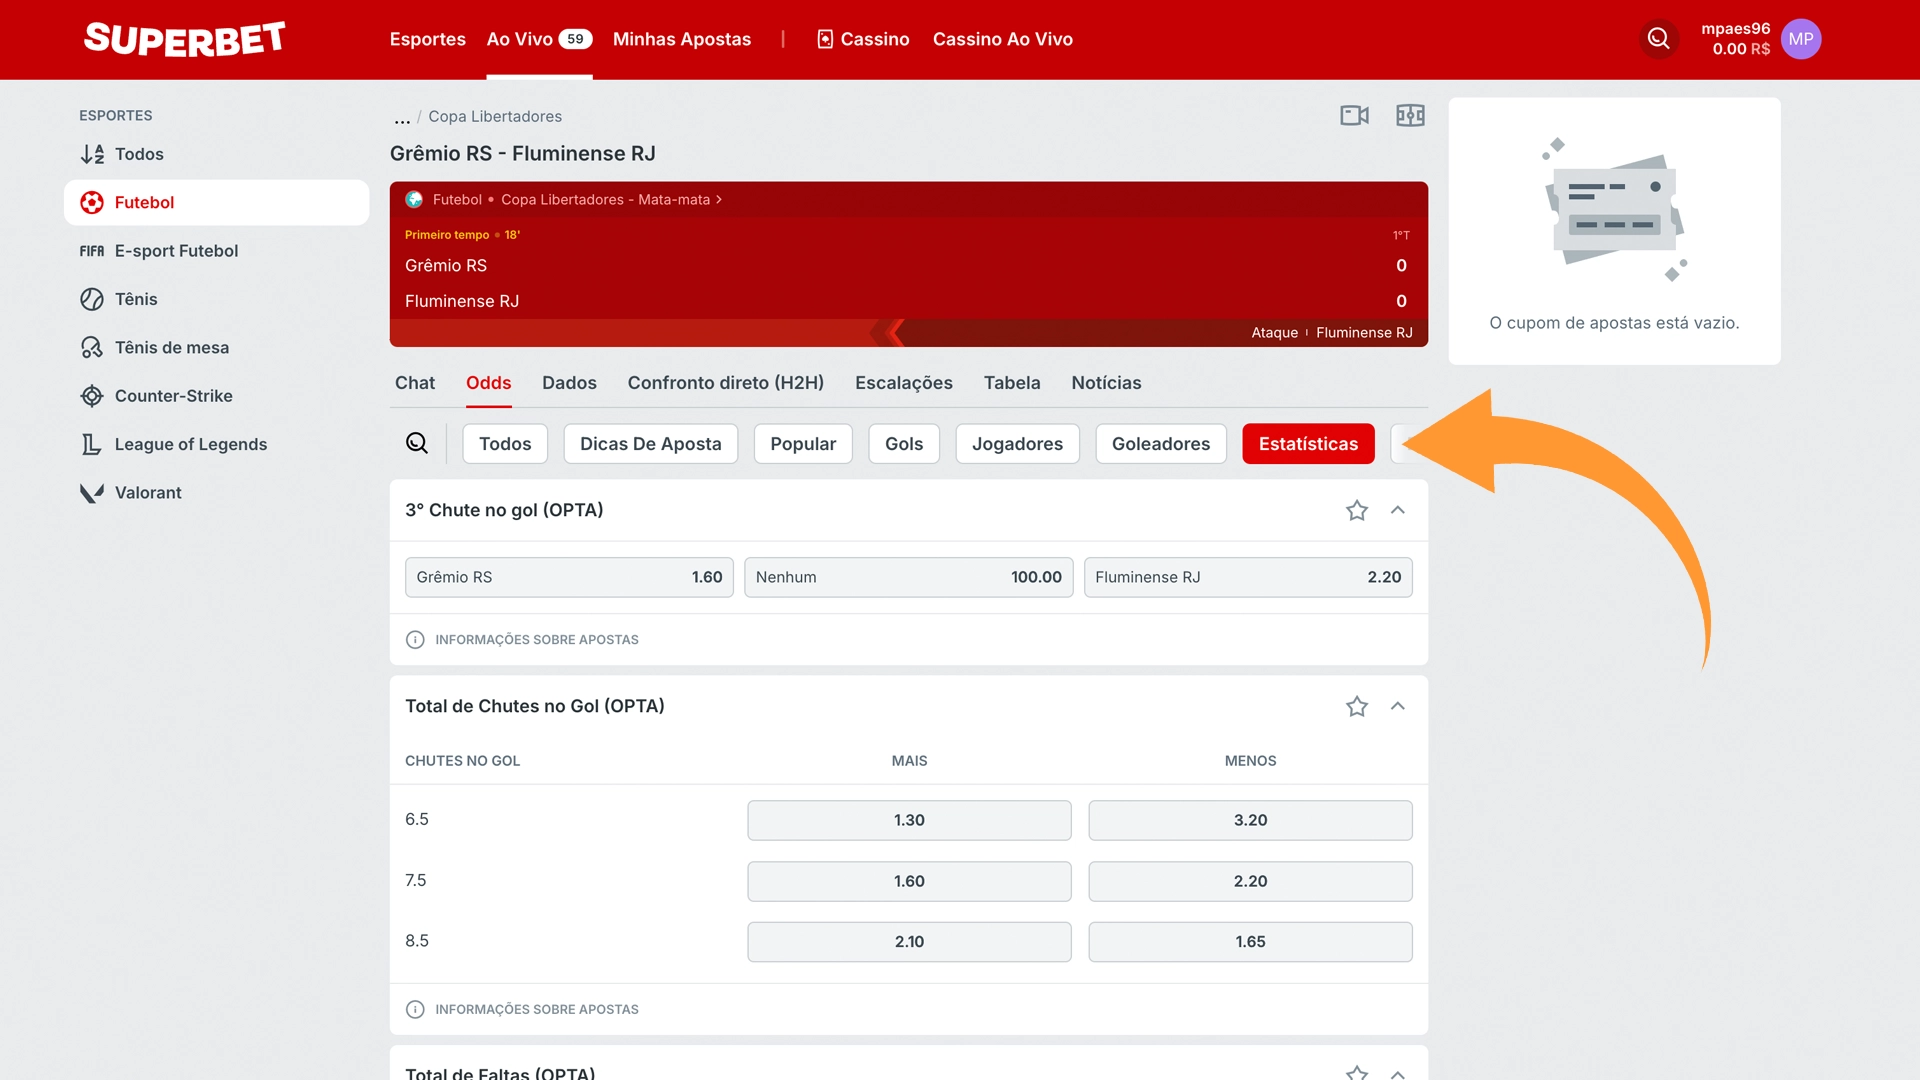Click info icon under Total de Chutes

coord(415,1010)
